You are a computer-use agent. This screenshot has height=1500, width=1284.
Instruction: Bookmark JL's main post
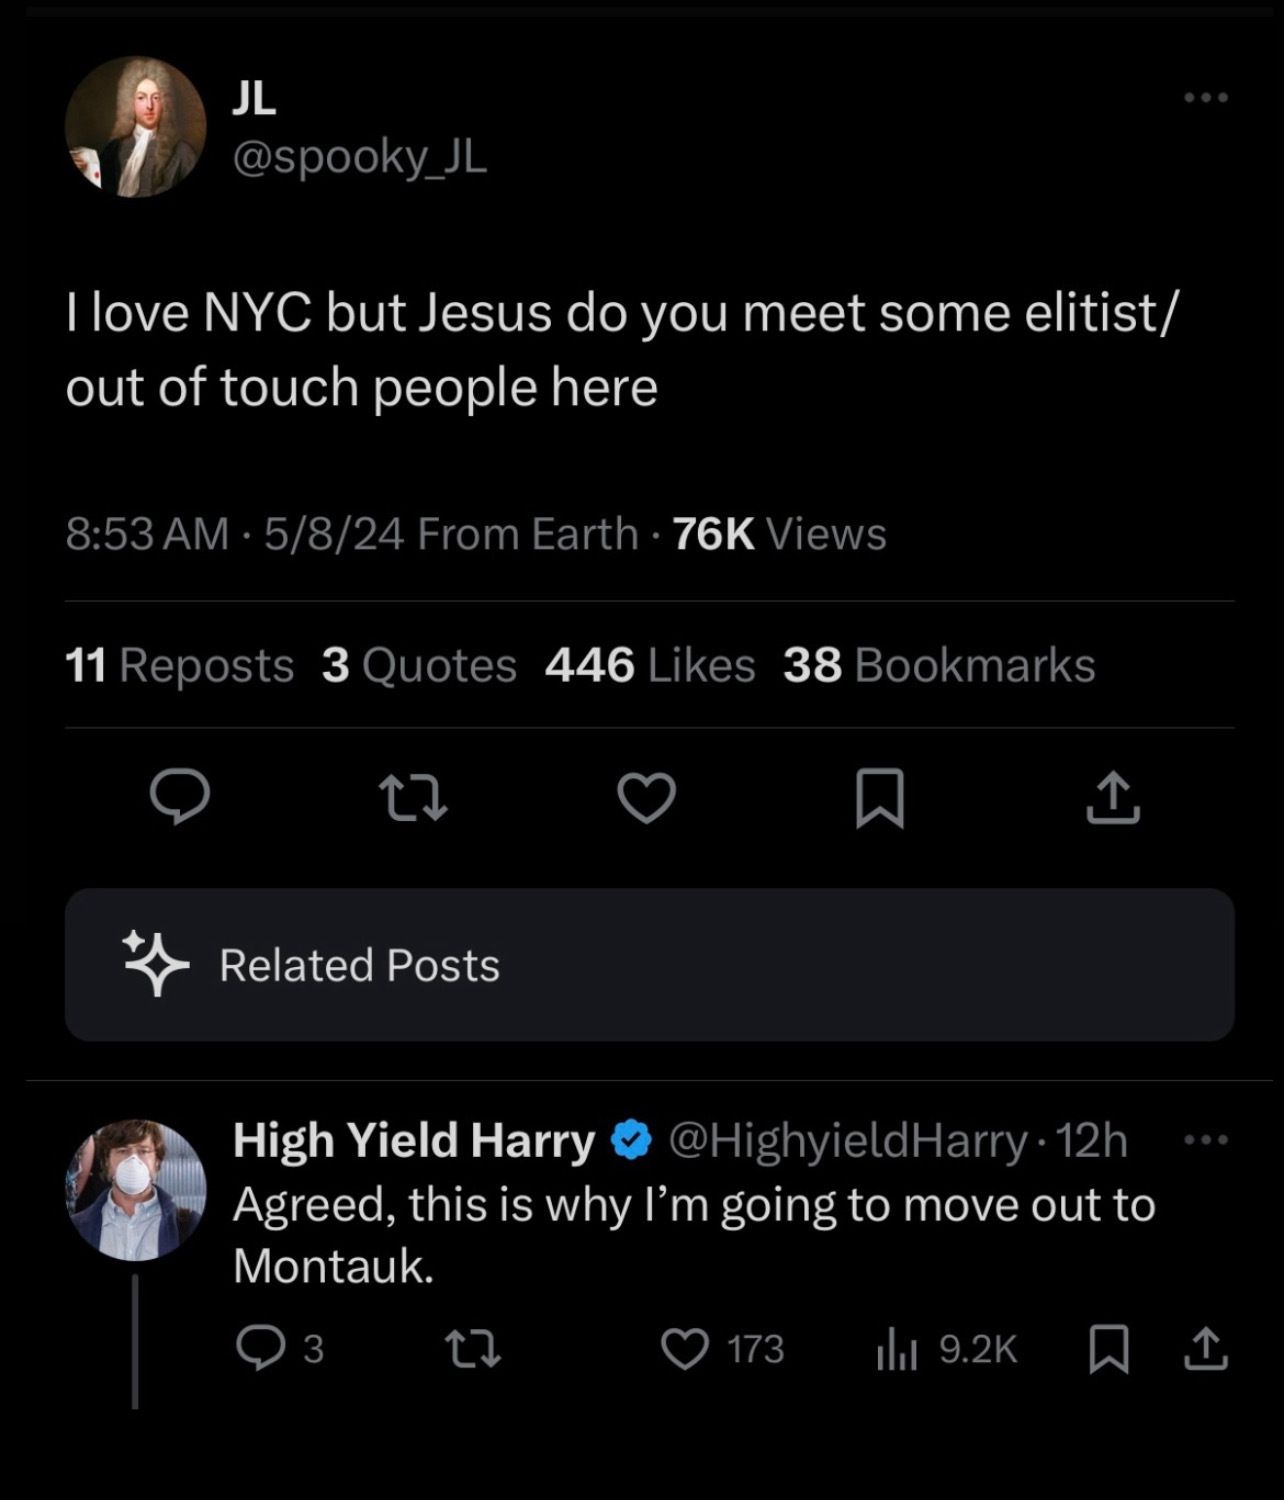880,799
